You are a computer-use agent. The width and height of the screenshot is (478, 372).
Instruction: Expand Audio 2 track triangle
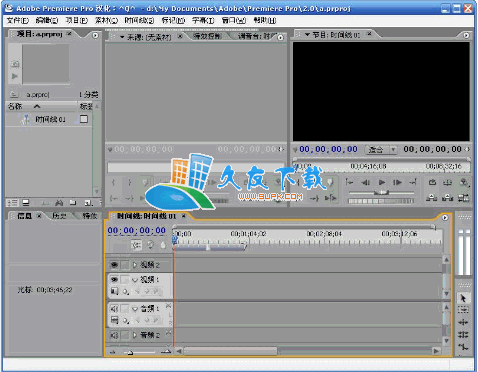pyautogui.click(x=135, y=335)
